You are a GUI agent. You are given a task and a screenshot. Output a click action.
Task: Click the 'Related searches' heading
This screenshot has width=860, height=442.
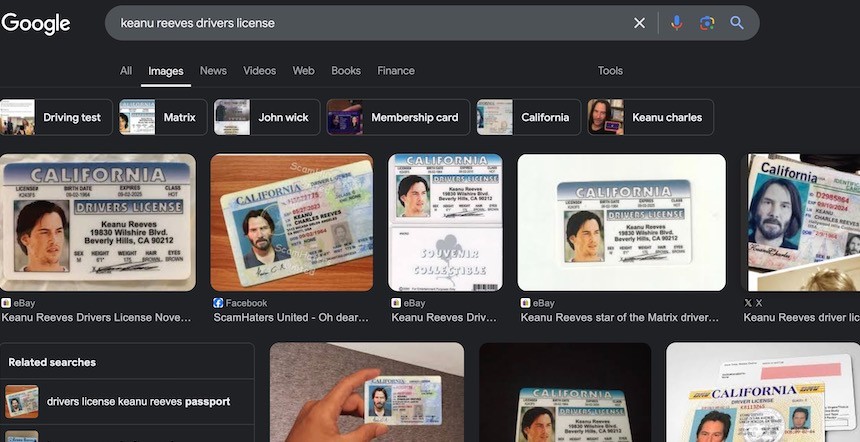click(x=52, y=362)
